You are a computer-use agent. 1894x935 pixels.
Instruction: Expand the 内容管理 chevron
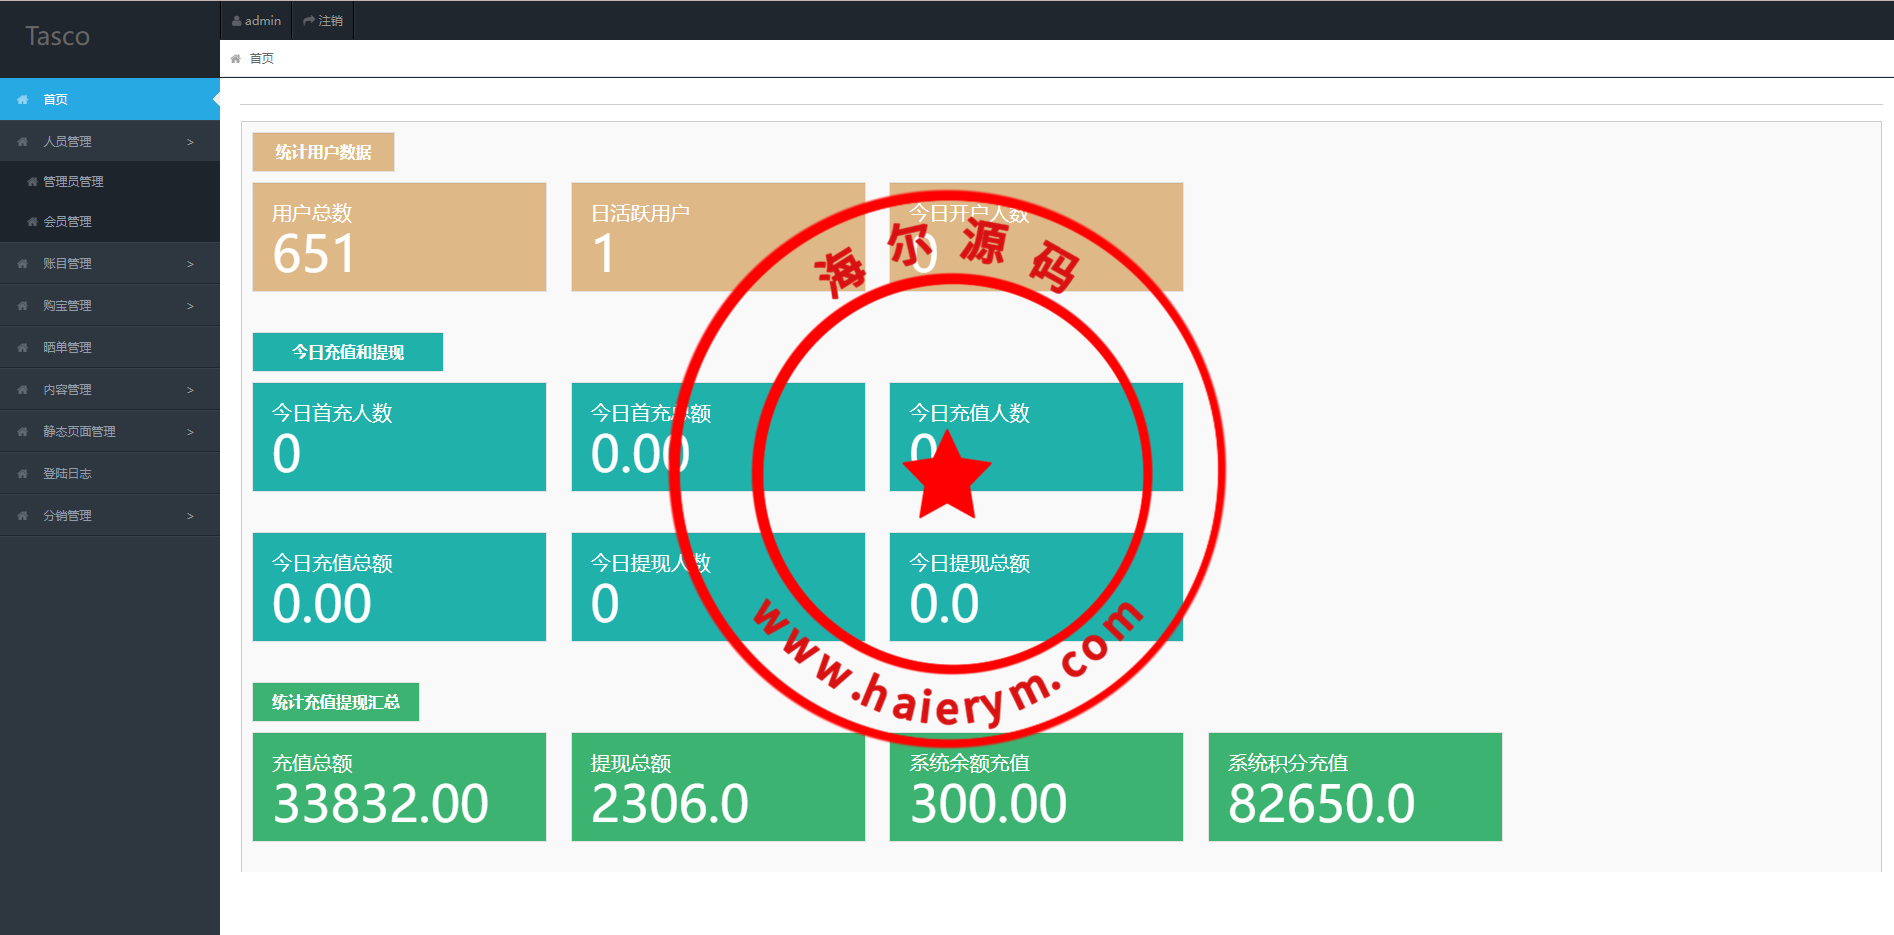[x=190, y=390]
